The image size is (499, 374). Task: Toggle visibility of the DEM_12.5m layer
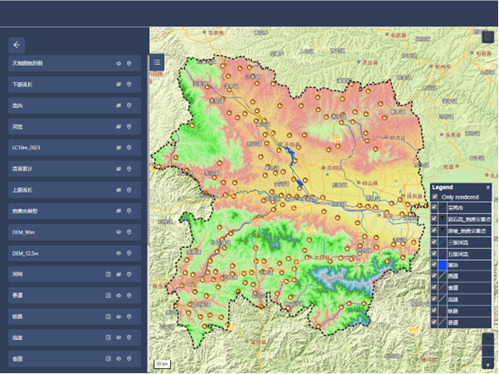pyautogui.click(x=118, y=253)
